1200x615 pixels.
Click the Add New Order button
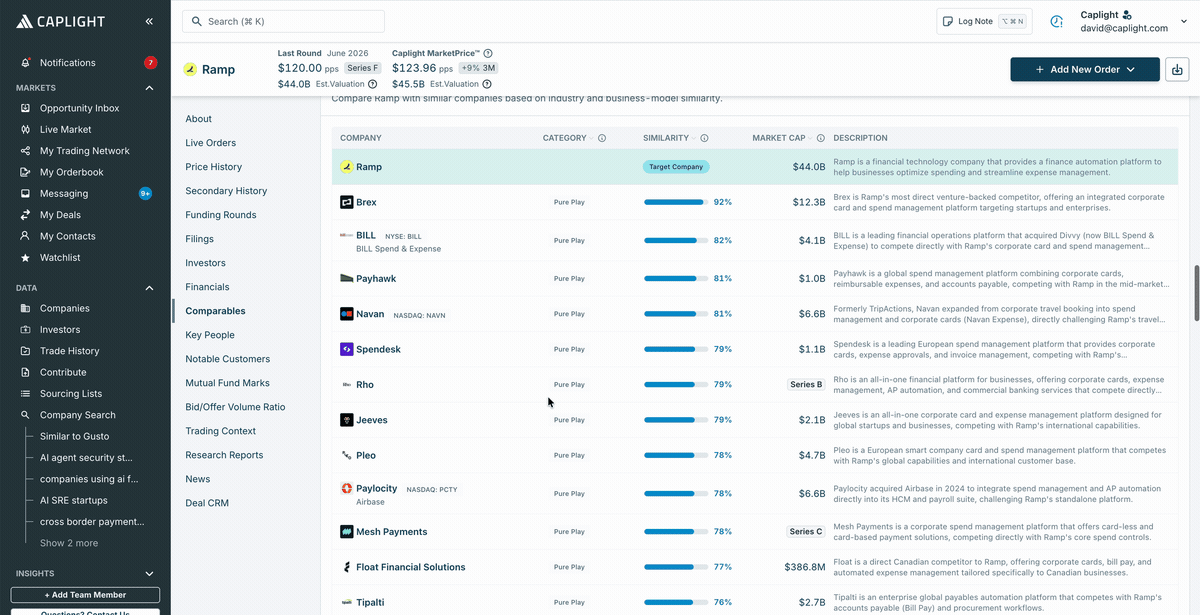click(1085, 69)
